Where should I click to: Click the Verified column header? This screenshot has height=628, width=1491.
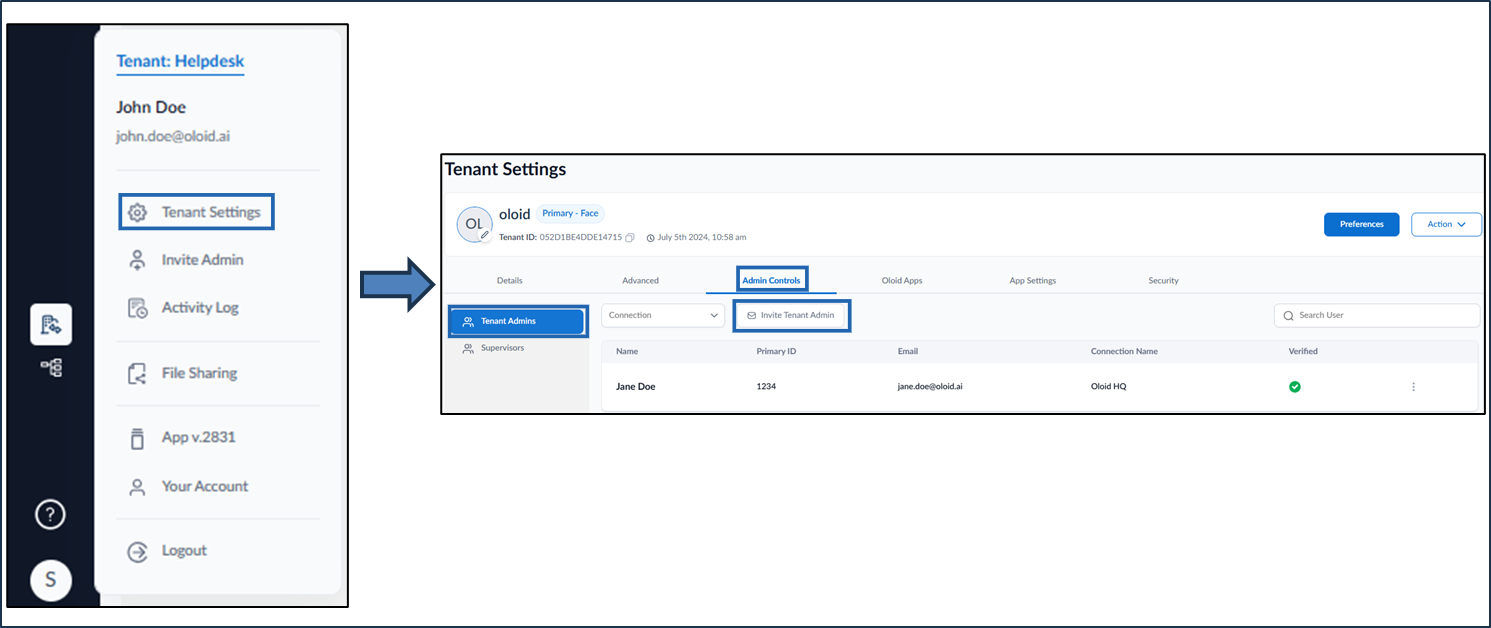(1303, 351)
